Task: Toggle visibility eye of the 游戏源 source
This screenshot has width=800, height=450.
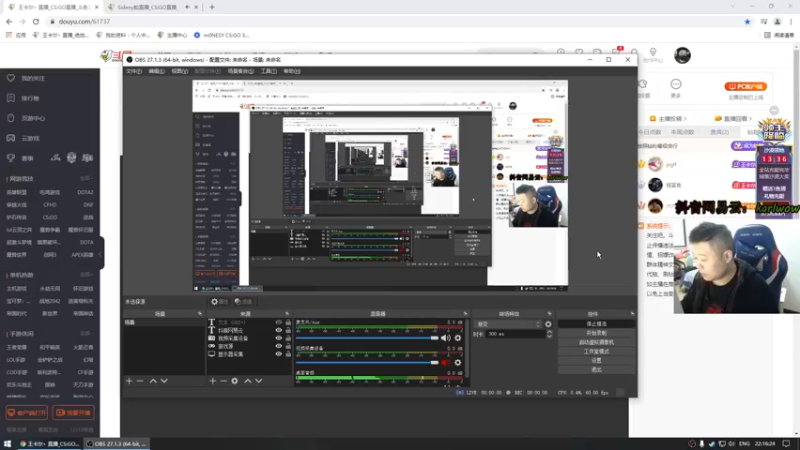Action: click(x=279, y=346)
